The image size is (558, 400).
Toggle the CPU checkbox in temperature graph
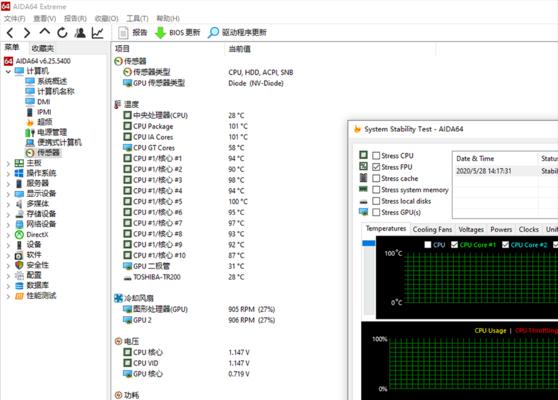click(428, 244)
